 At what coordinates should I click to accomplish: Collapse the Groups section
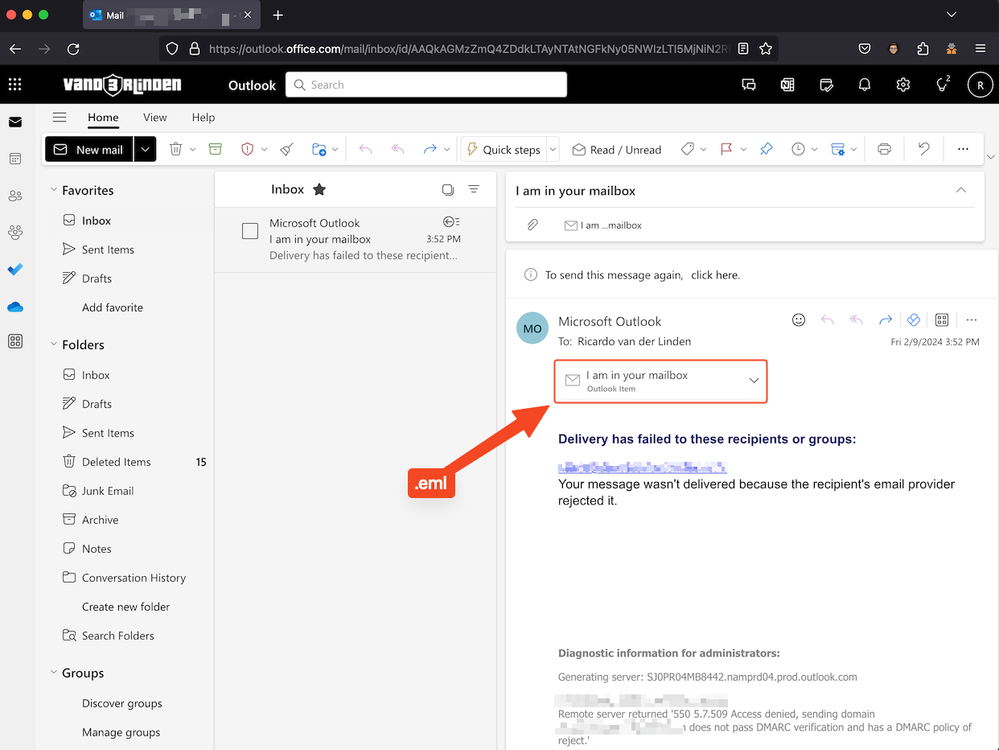coord(54,672)
